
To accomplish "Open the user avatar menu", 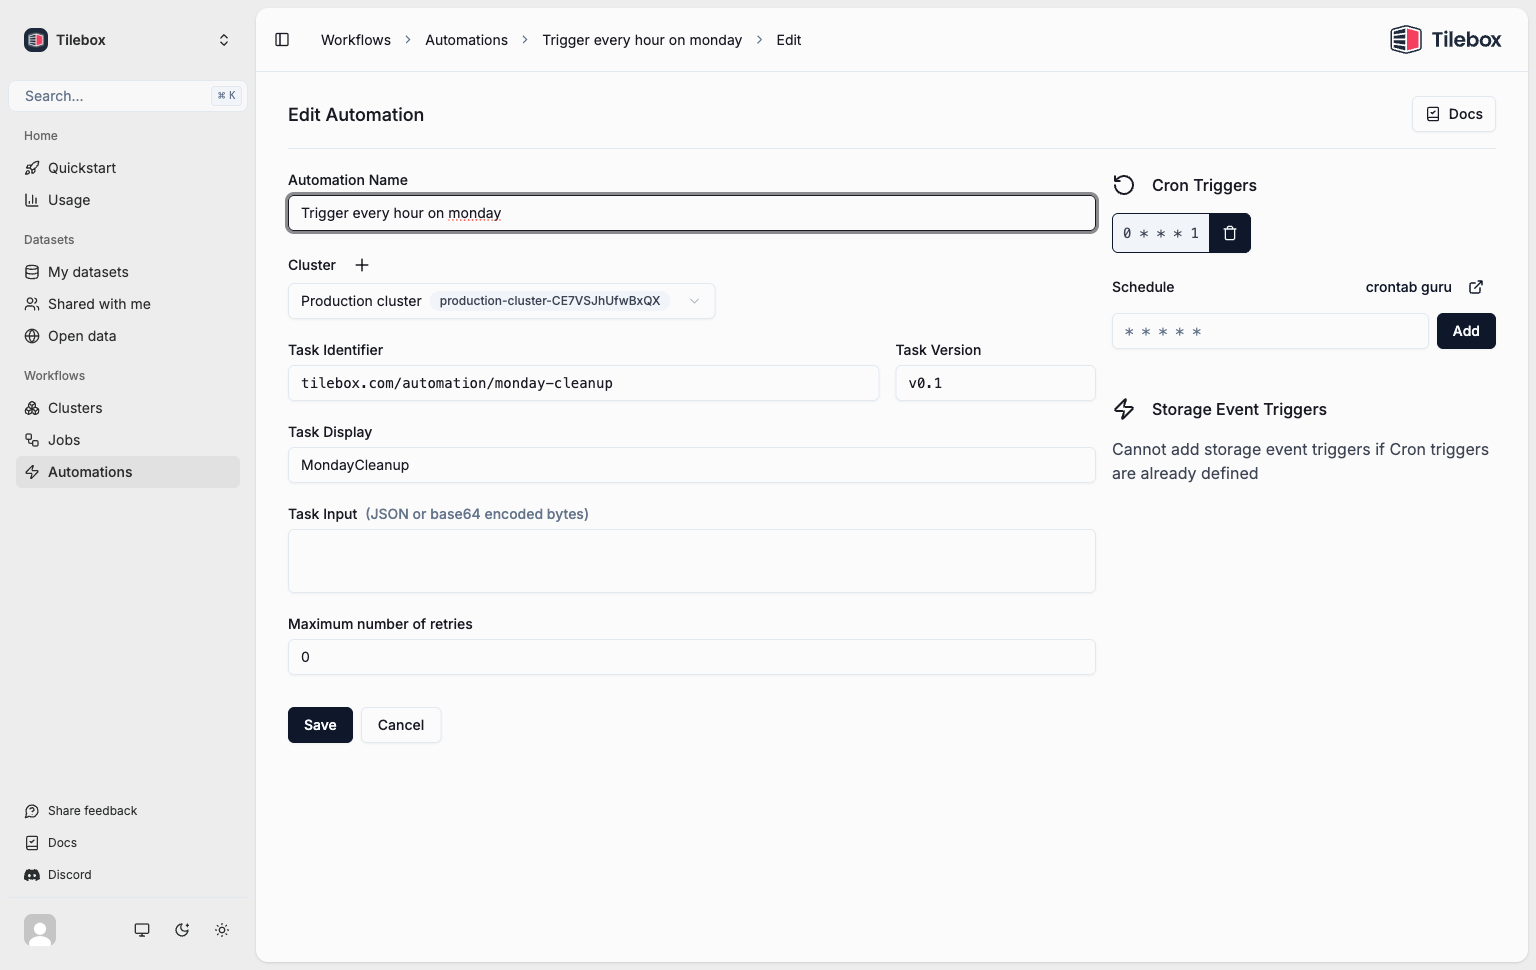I will click(x=40, y=930).
